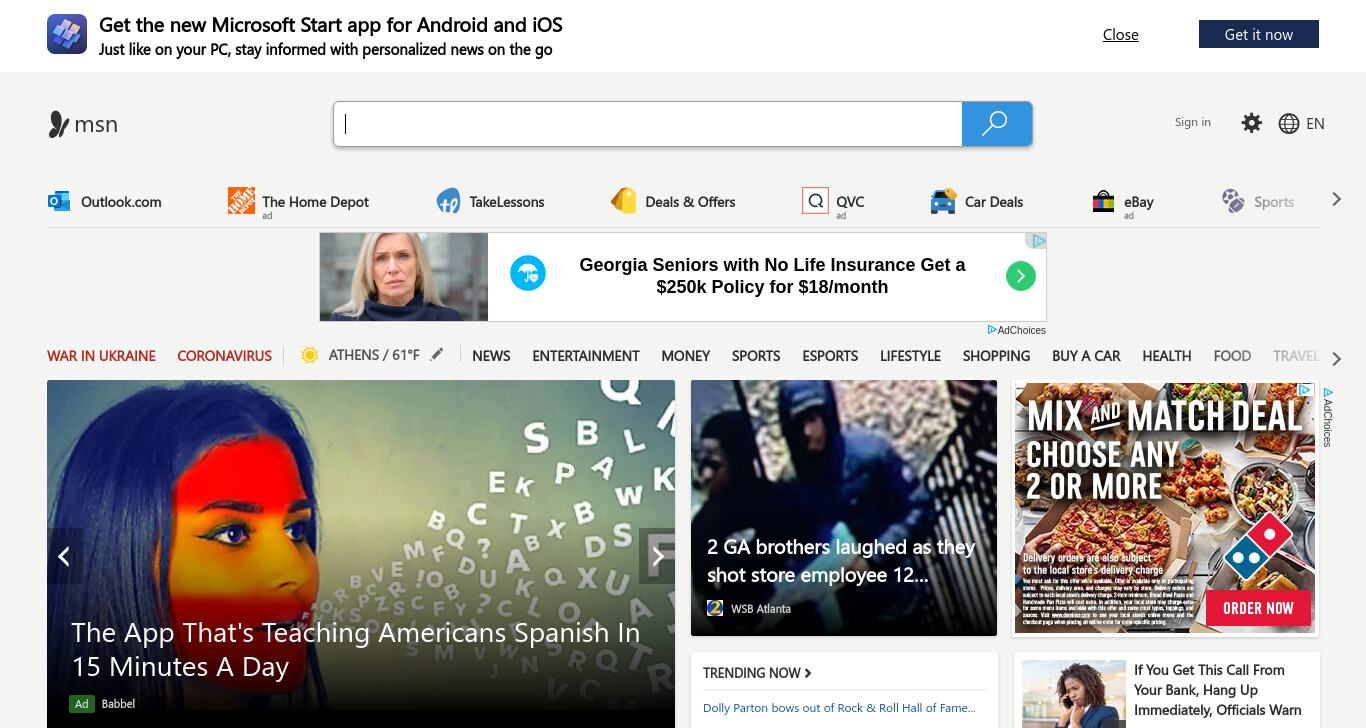
Task: Open the CORONAVIRUS link
Action: tap(225, 356)
